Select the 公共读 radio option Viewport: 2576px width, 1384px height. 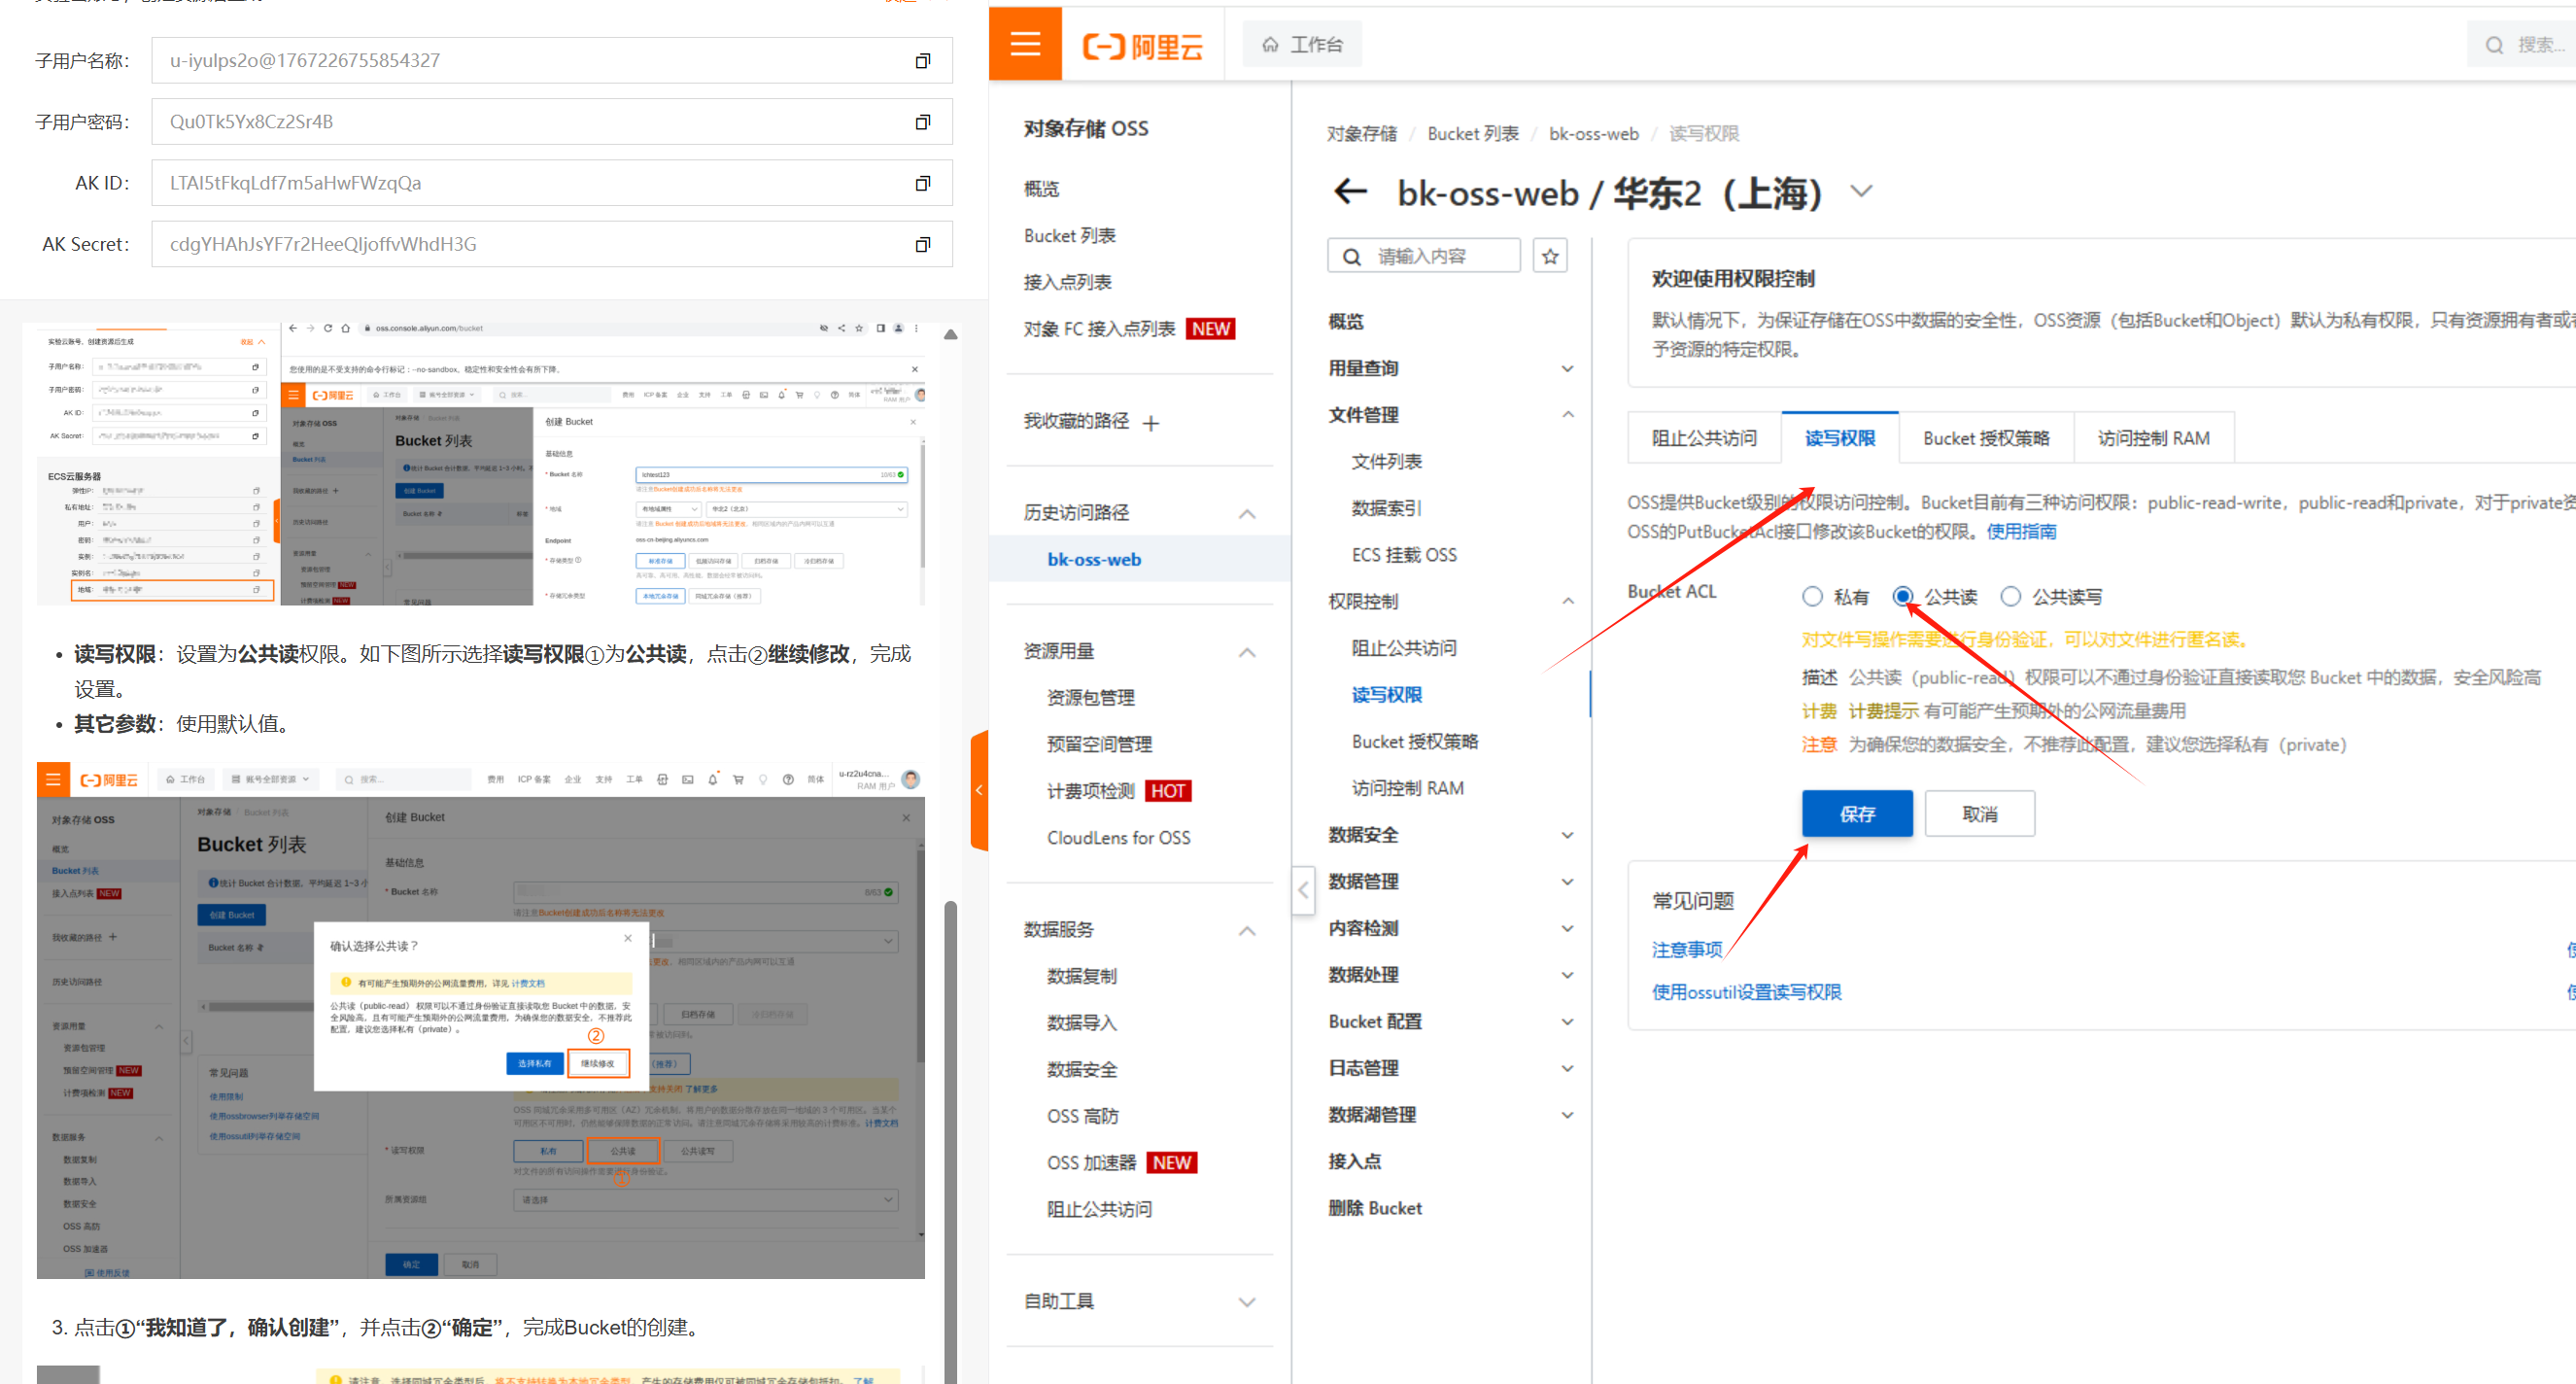coord(1903,597)
